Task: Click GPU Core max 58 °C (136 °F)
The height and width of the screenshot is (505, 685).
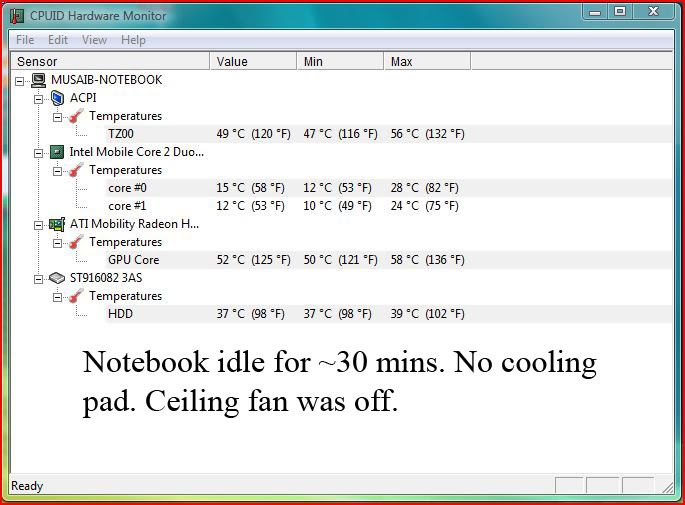Action: click(427, 260)
